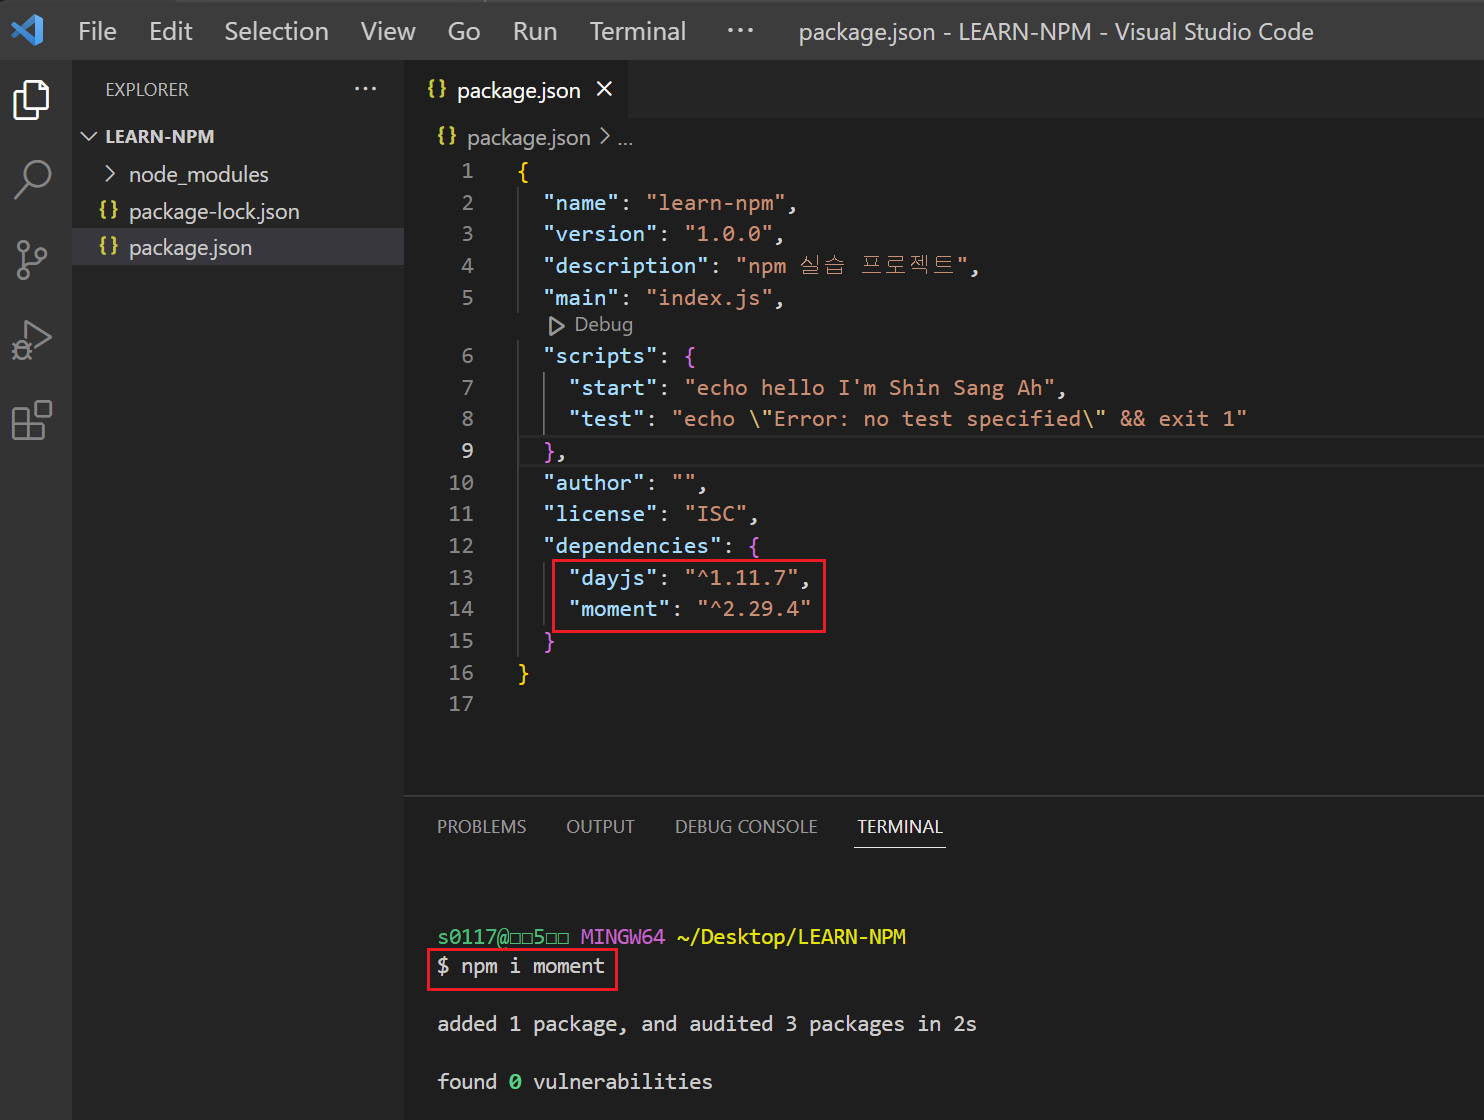The image size is (1484, 1120).
Task: Click package.json in the breadcrumb
Action: tap(528, 137)
